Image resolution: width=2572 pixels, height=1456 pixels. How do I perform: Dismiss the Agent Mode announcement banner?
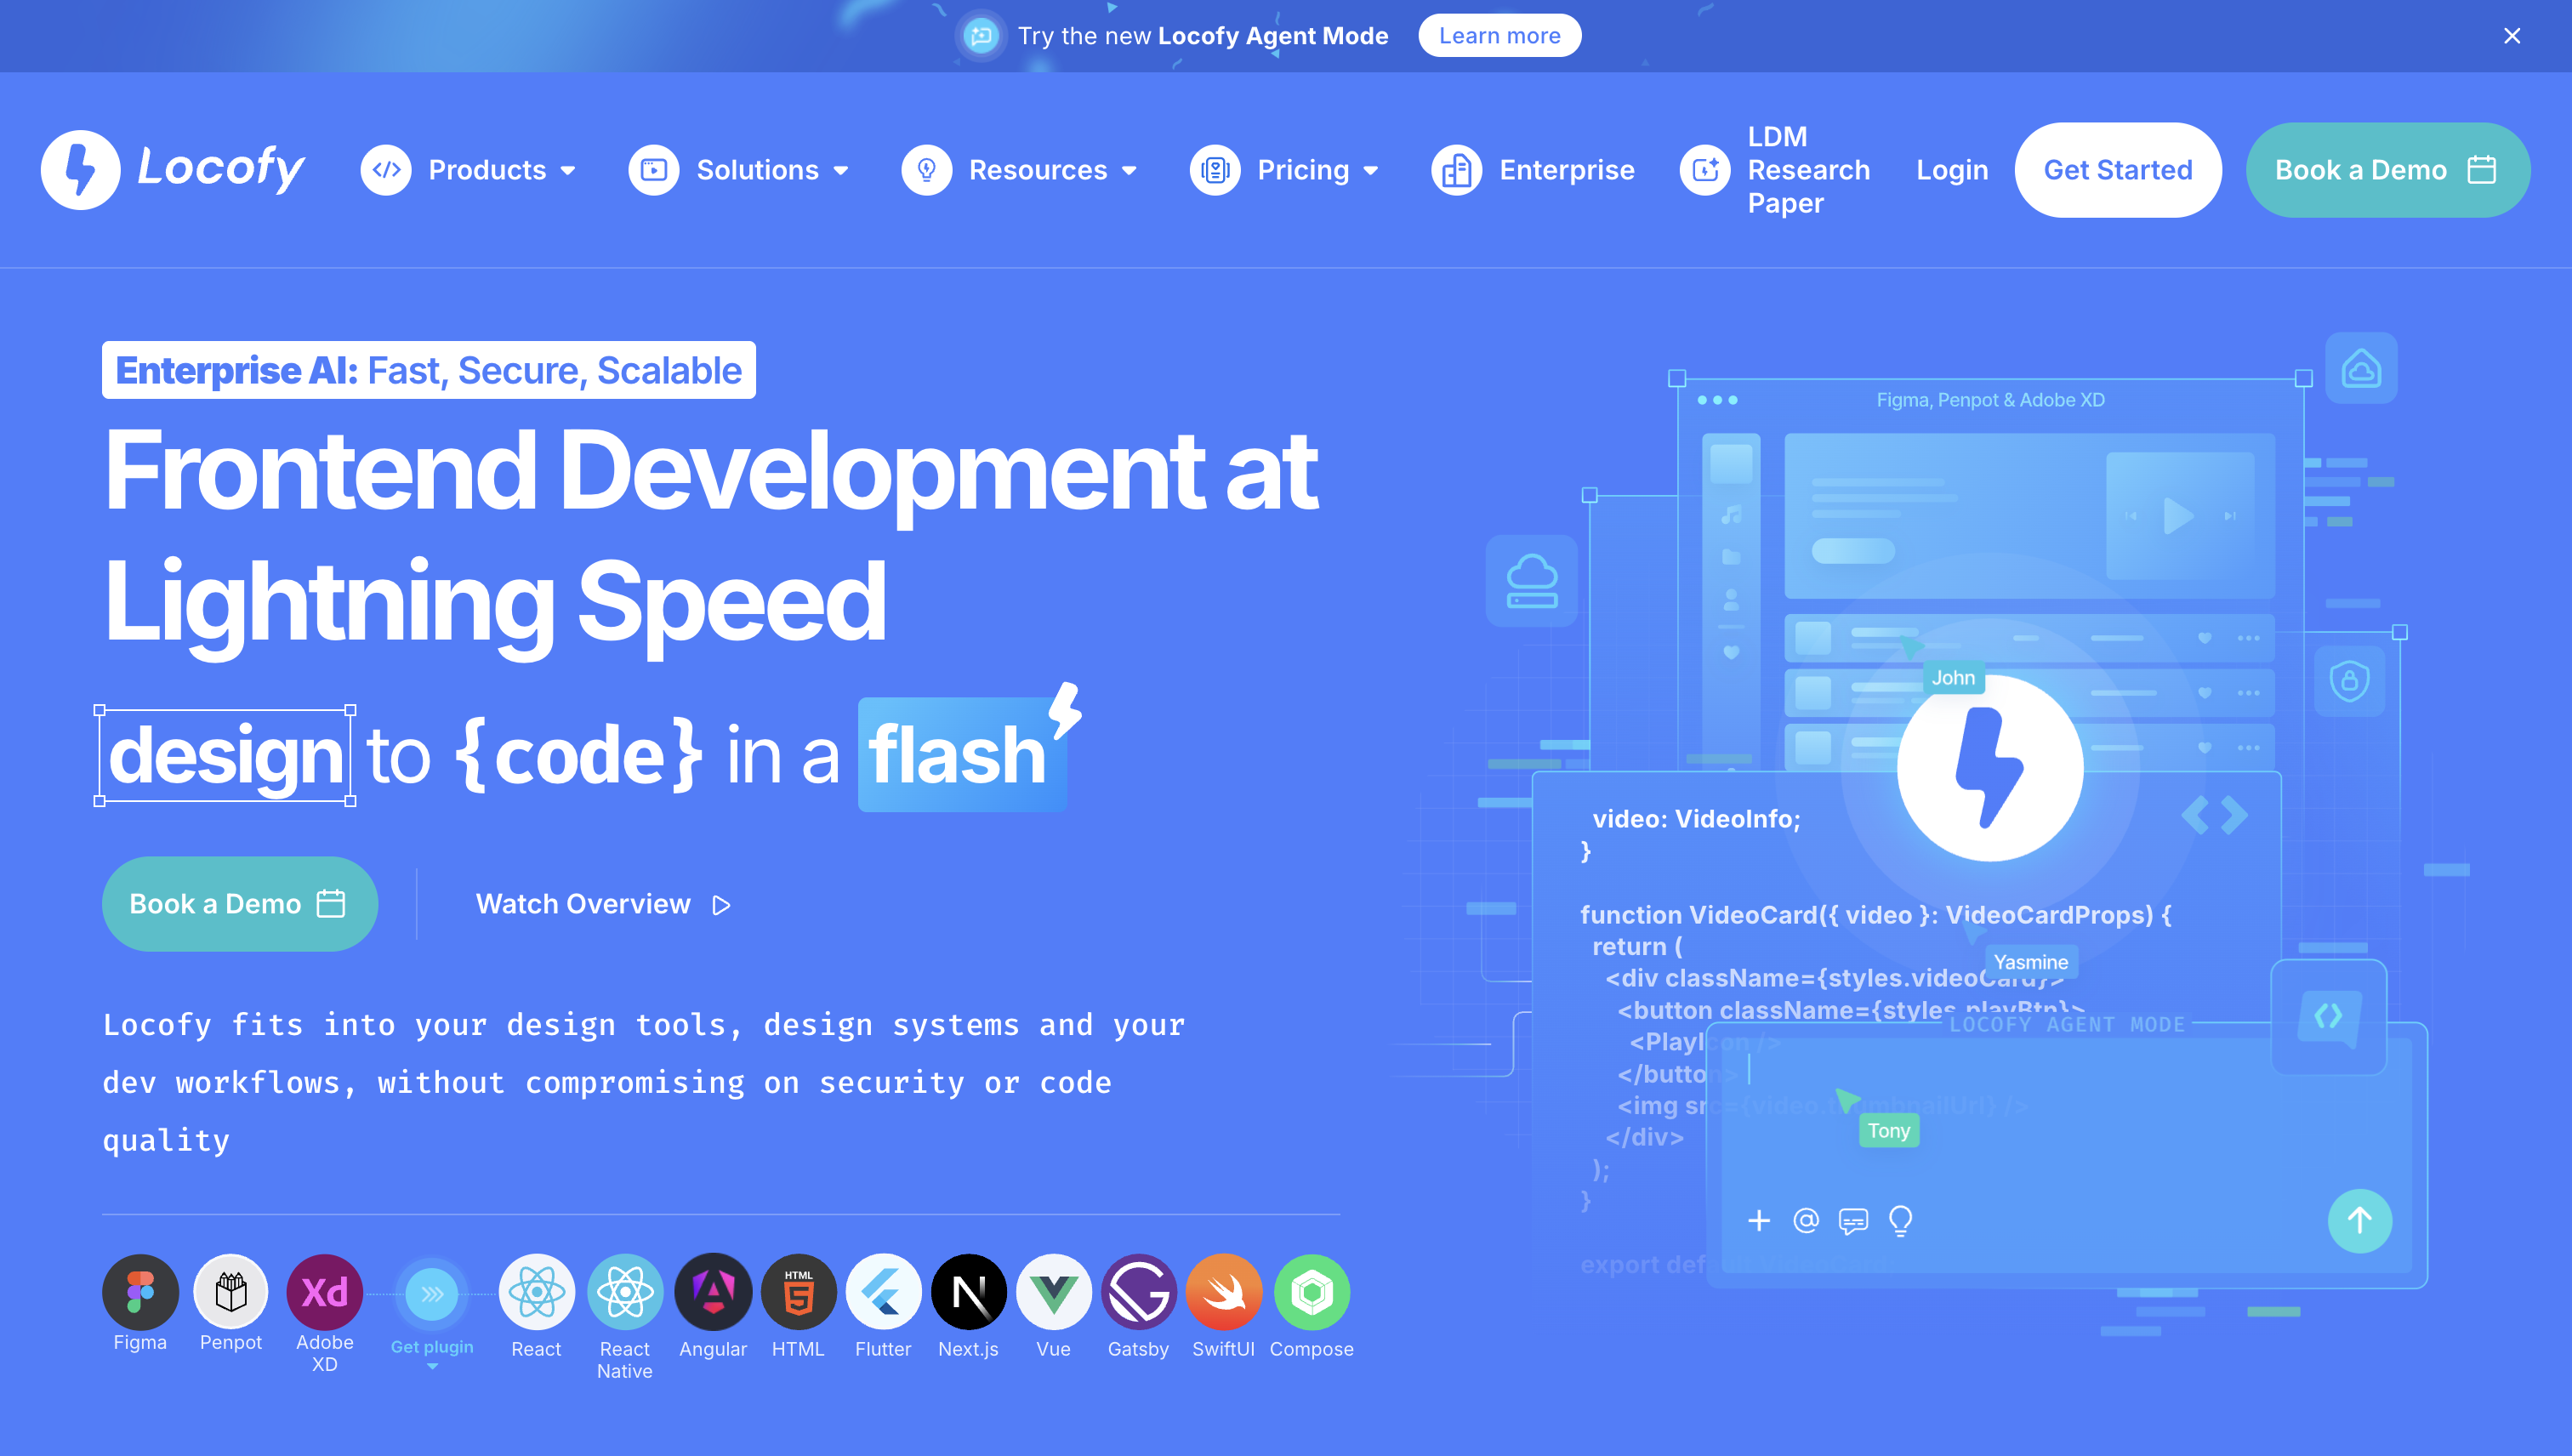click(2511, 36)
